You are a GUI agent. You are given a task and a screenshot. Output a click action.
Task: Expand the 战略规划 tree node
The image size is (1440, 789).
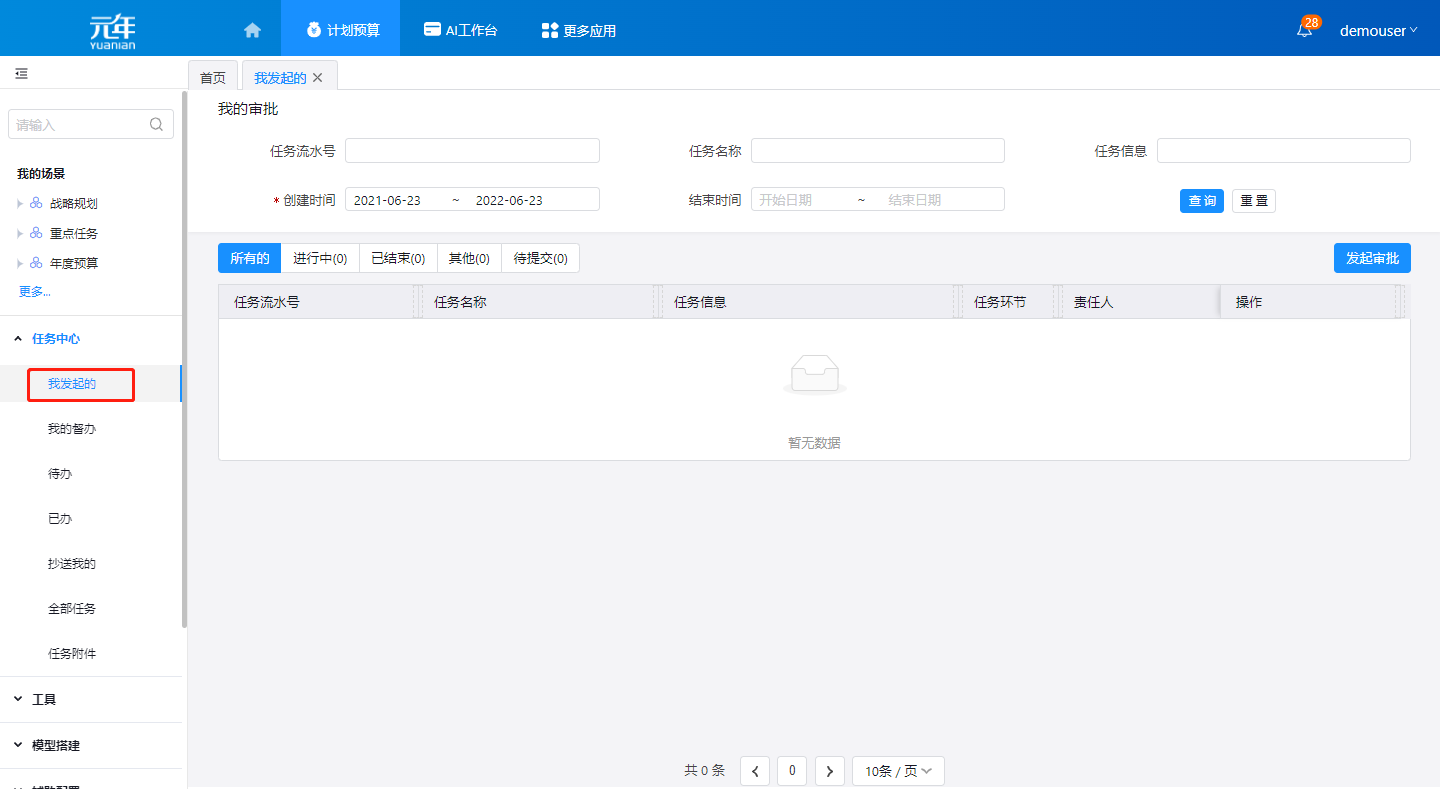(19, 204)
